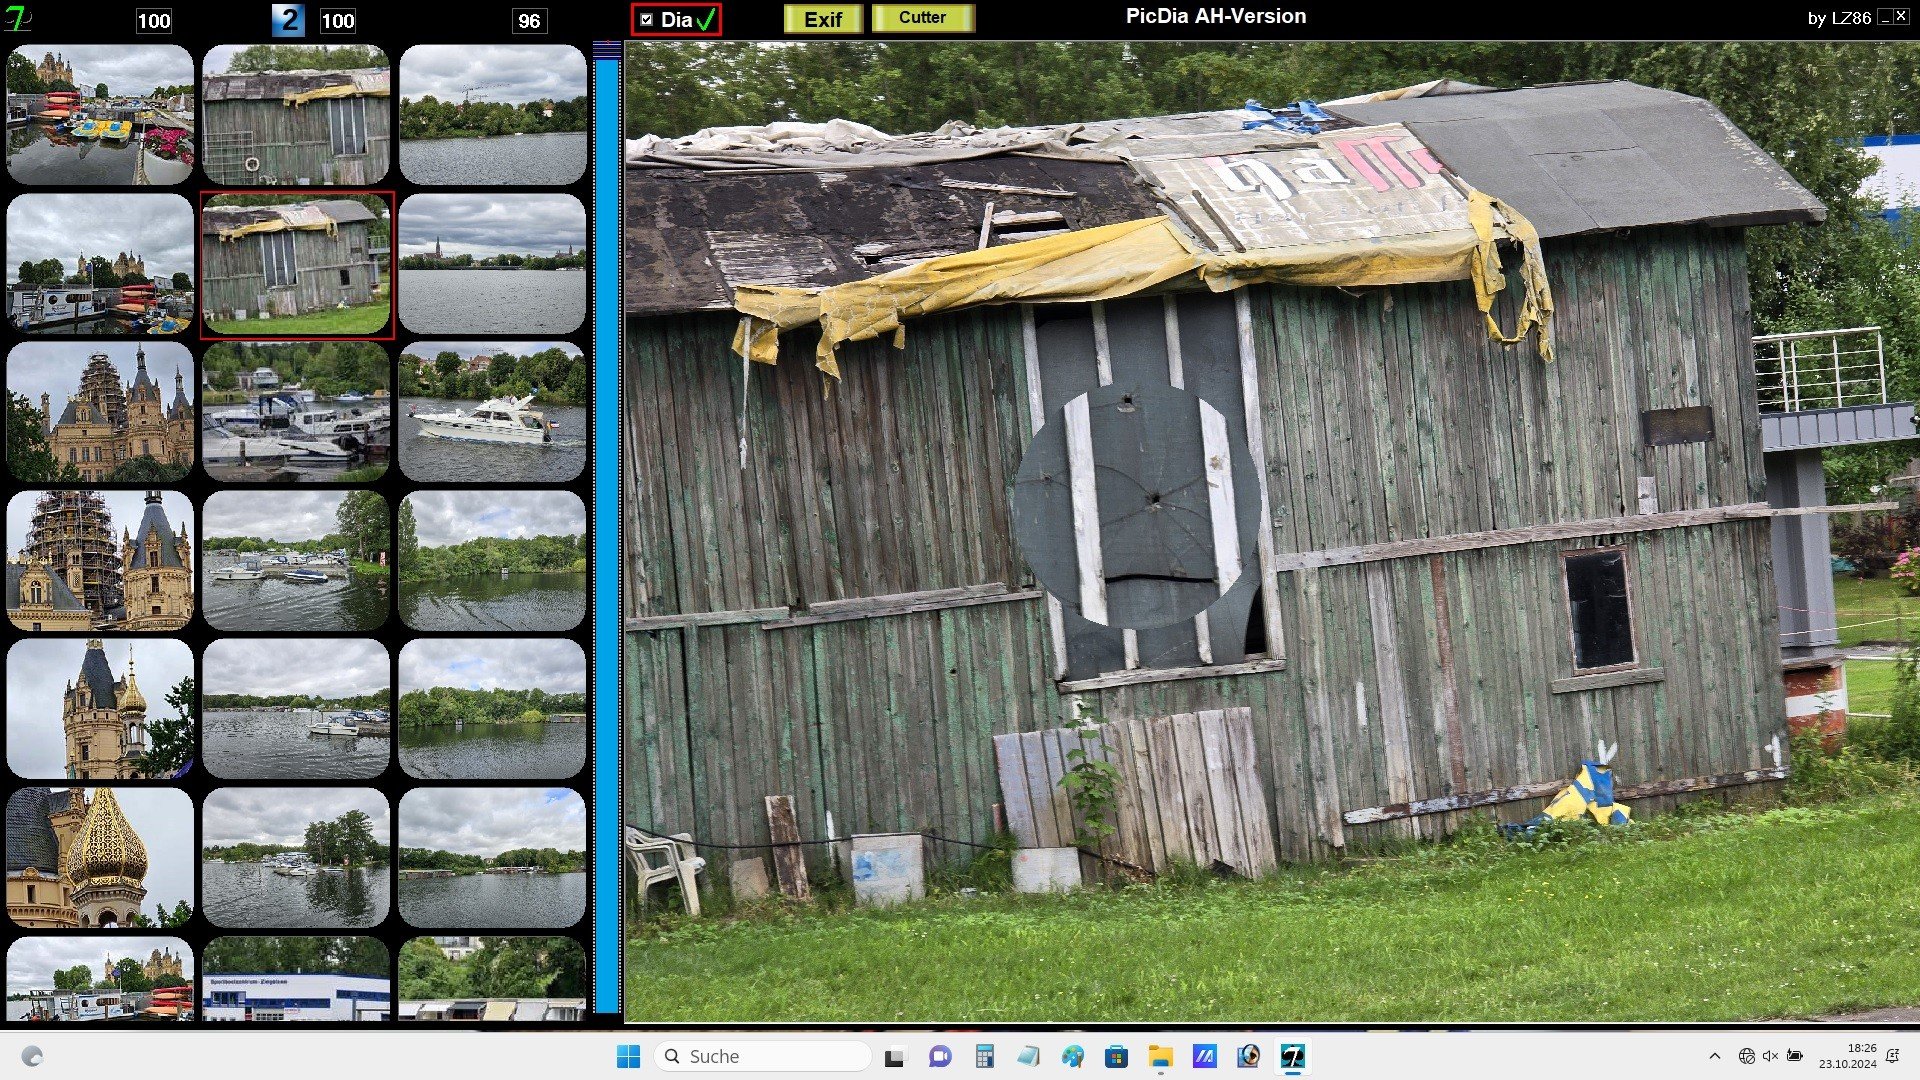This screenshot has height=1080, width=1920.
Task: Click the first column size field showing 100
Action: [x=153, y=21]
